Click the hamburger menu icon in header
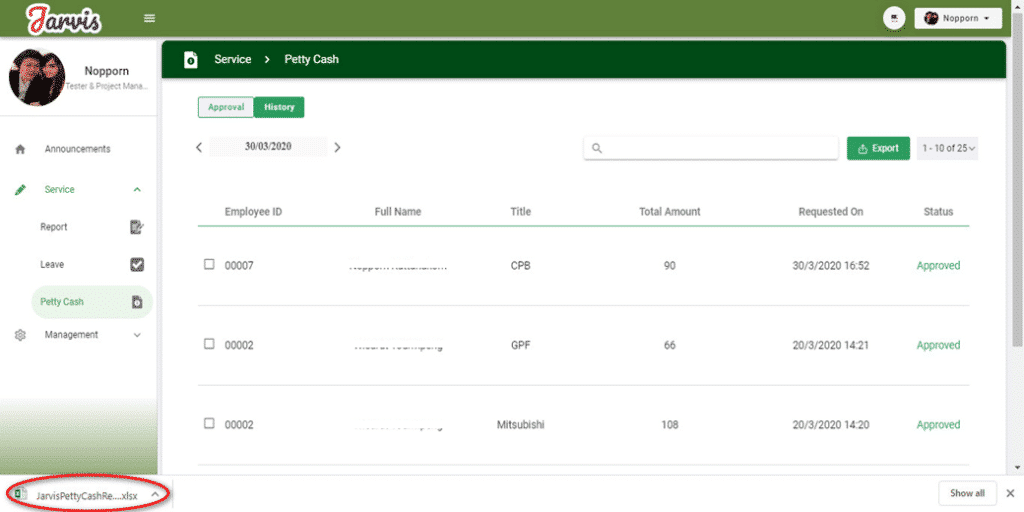Screen dimensions: 1024x512 pyautogui.click(x=150, y=18)
